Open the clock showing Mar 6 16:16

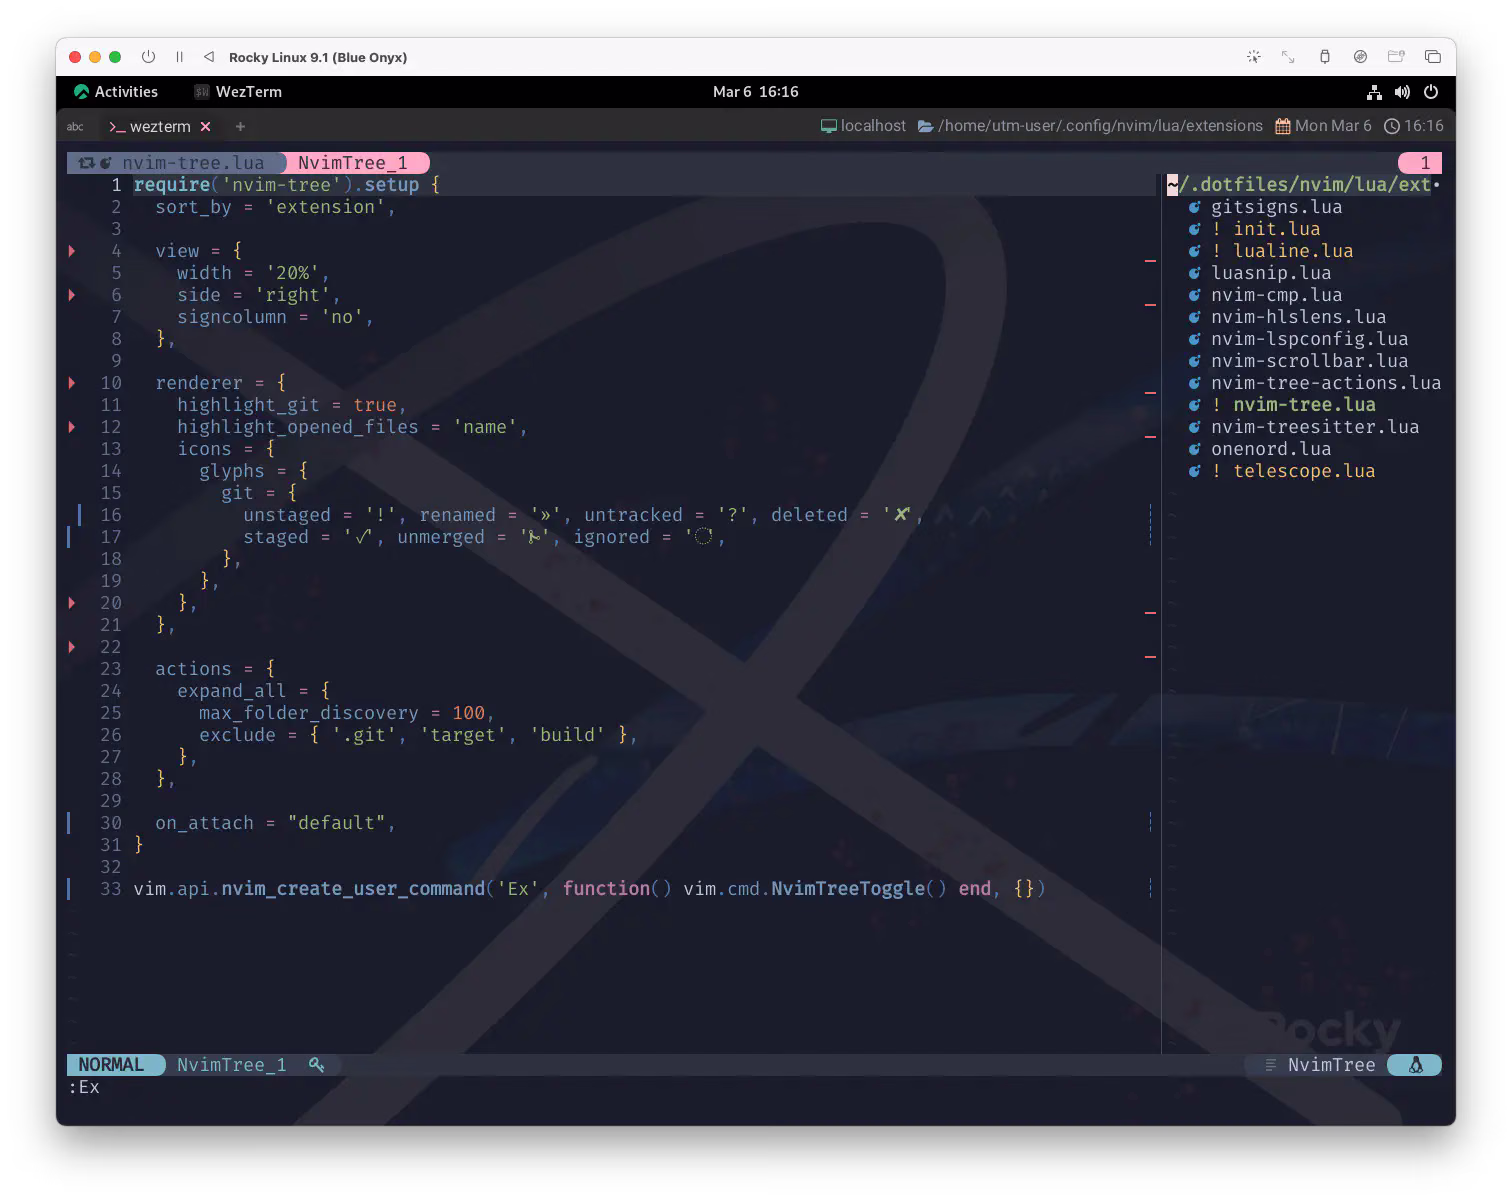point(755,92)
